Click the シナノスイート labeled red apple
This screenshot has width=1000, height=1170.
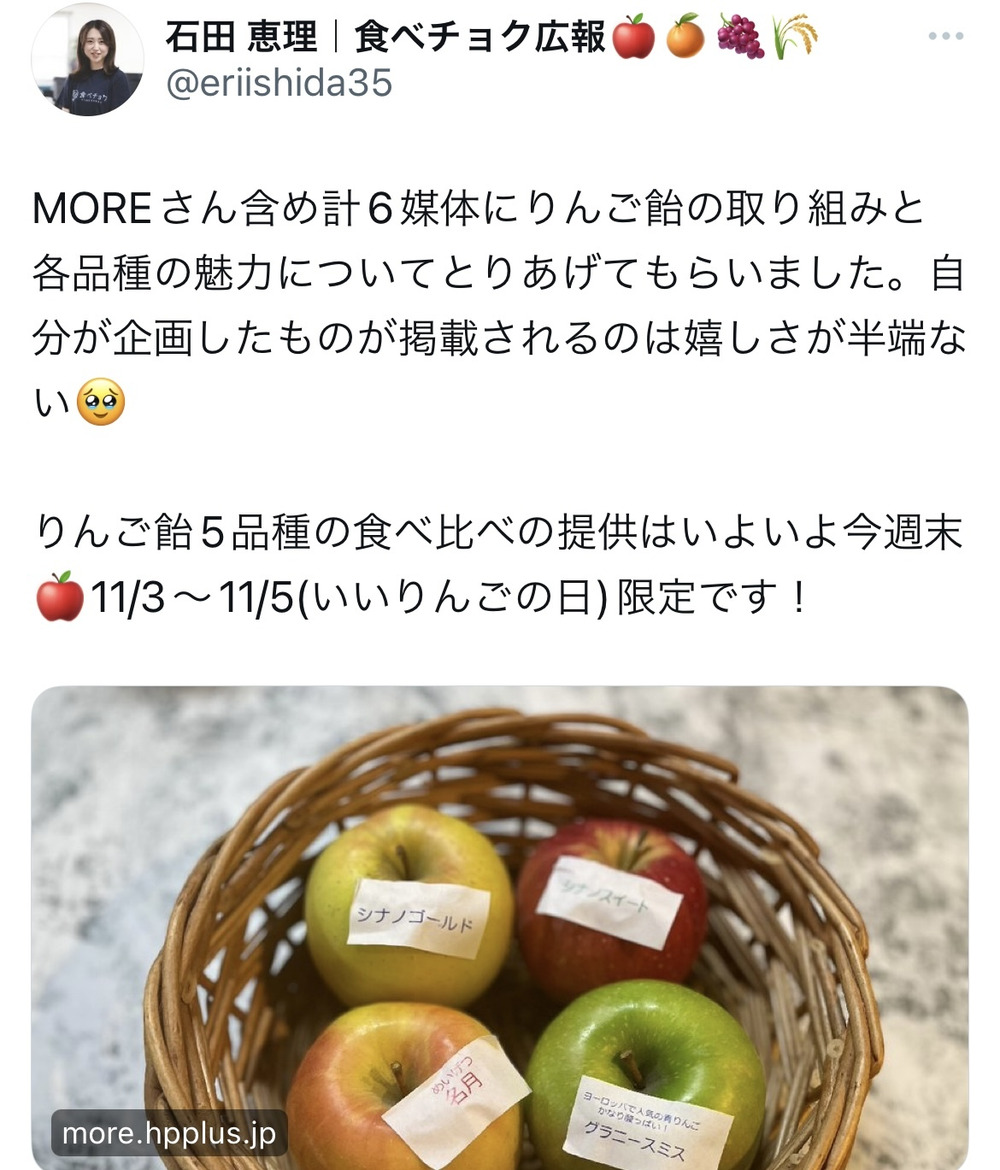(611, 907)
